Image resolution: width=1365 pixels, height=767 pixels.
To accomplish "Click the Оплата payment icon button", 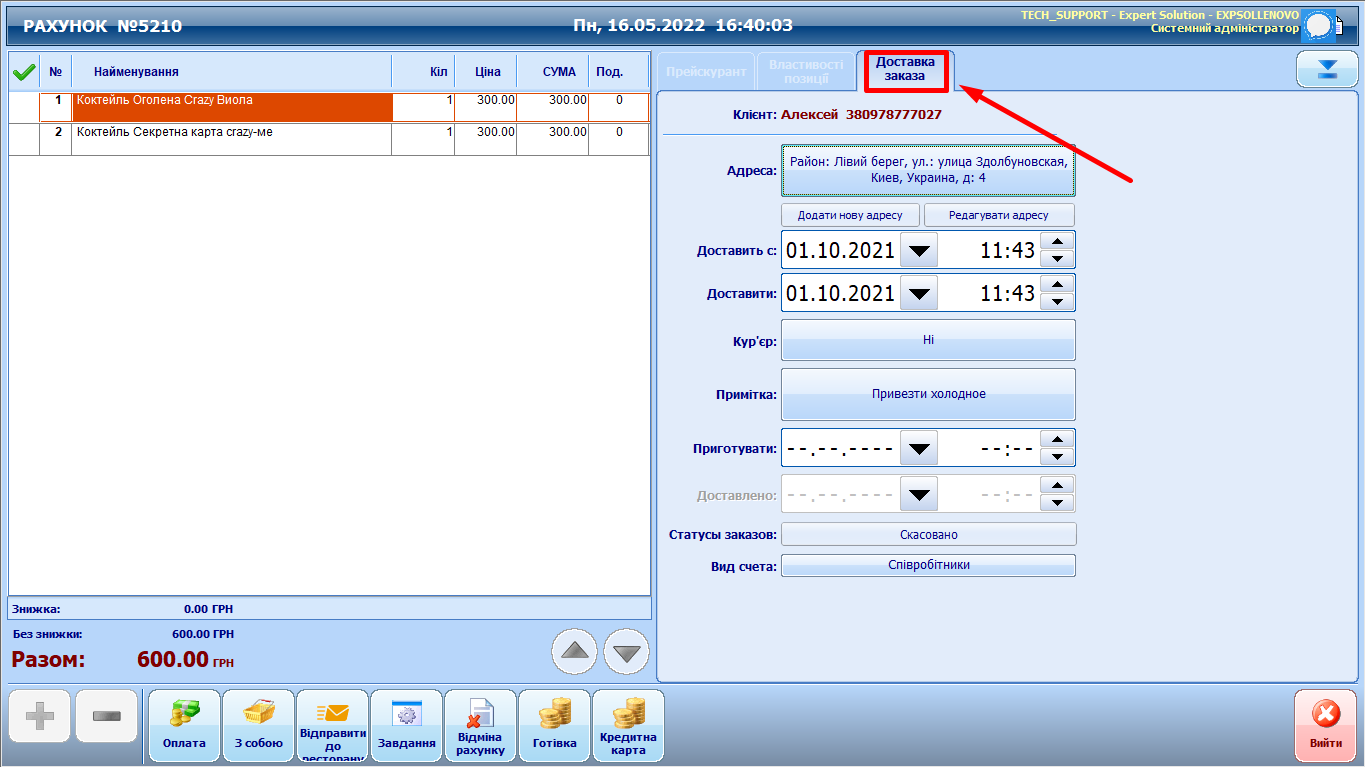I will 184,725.
